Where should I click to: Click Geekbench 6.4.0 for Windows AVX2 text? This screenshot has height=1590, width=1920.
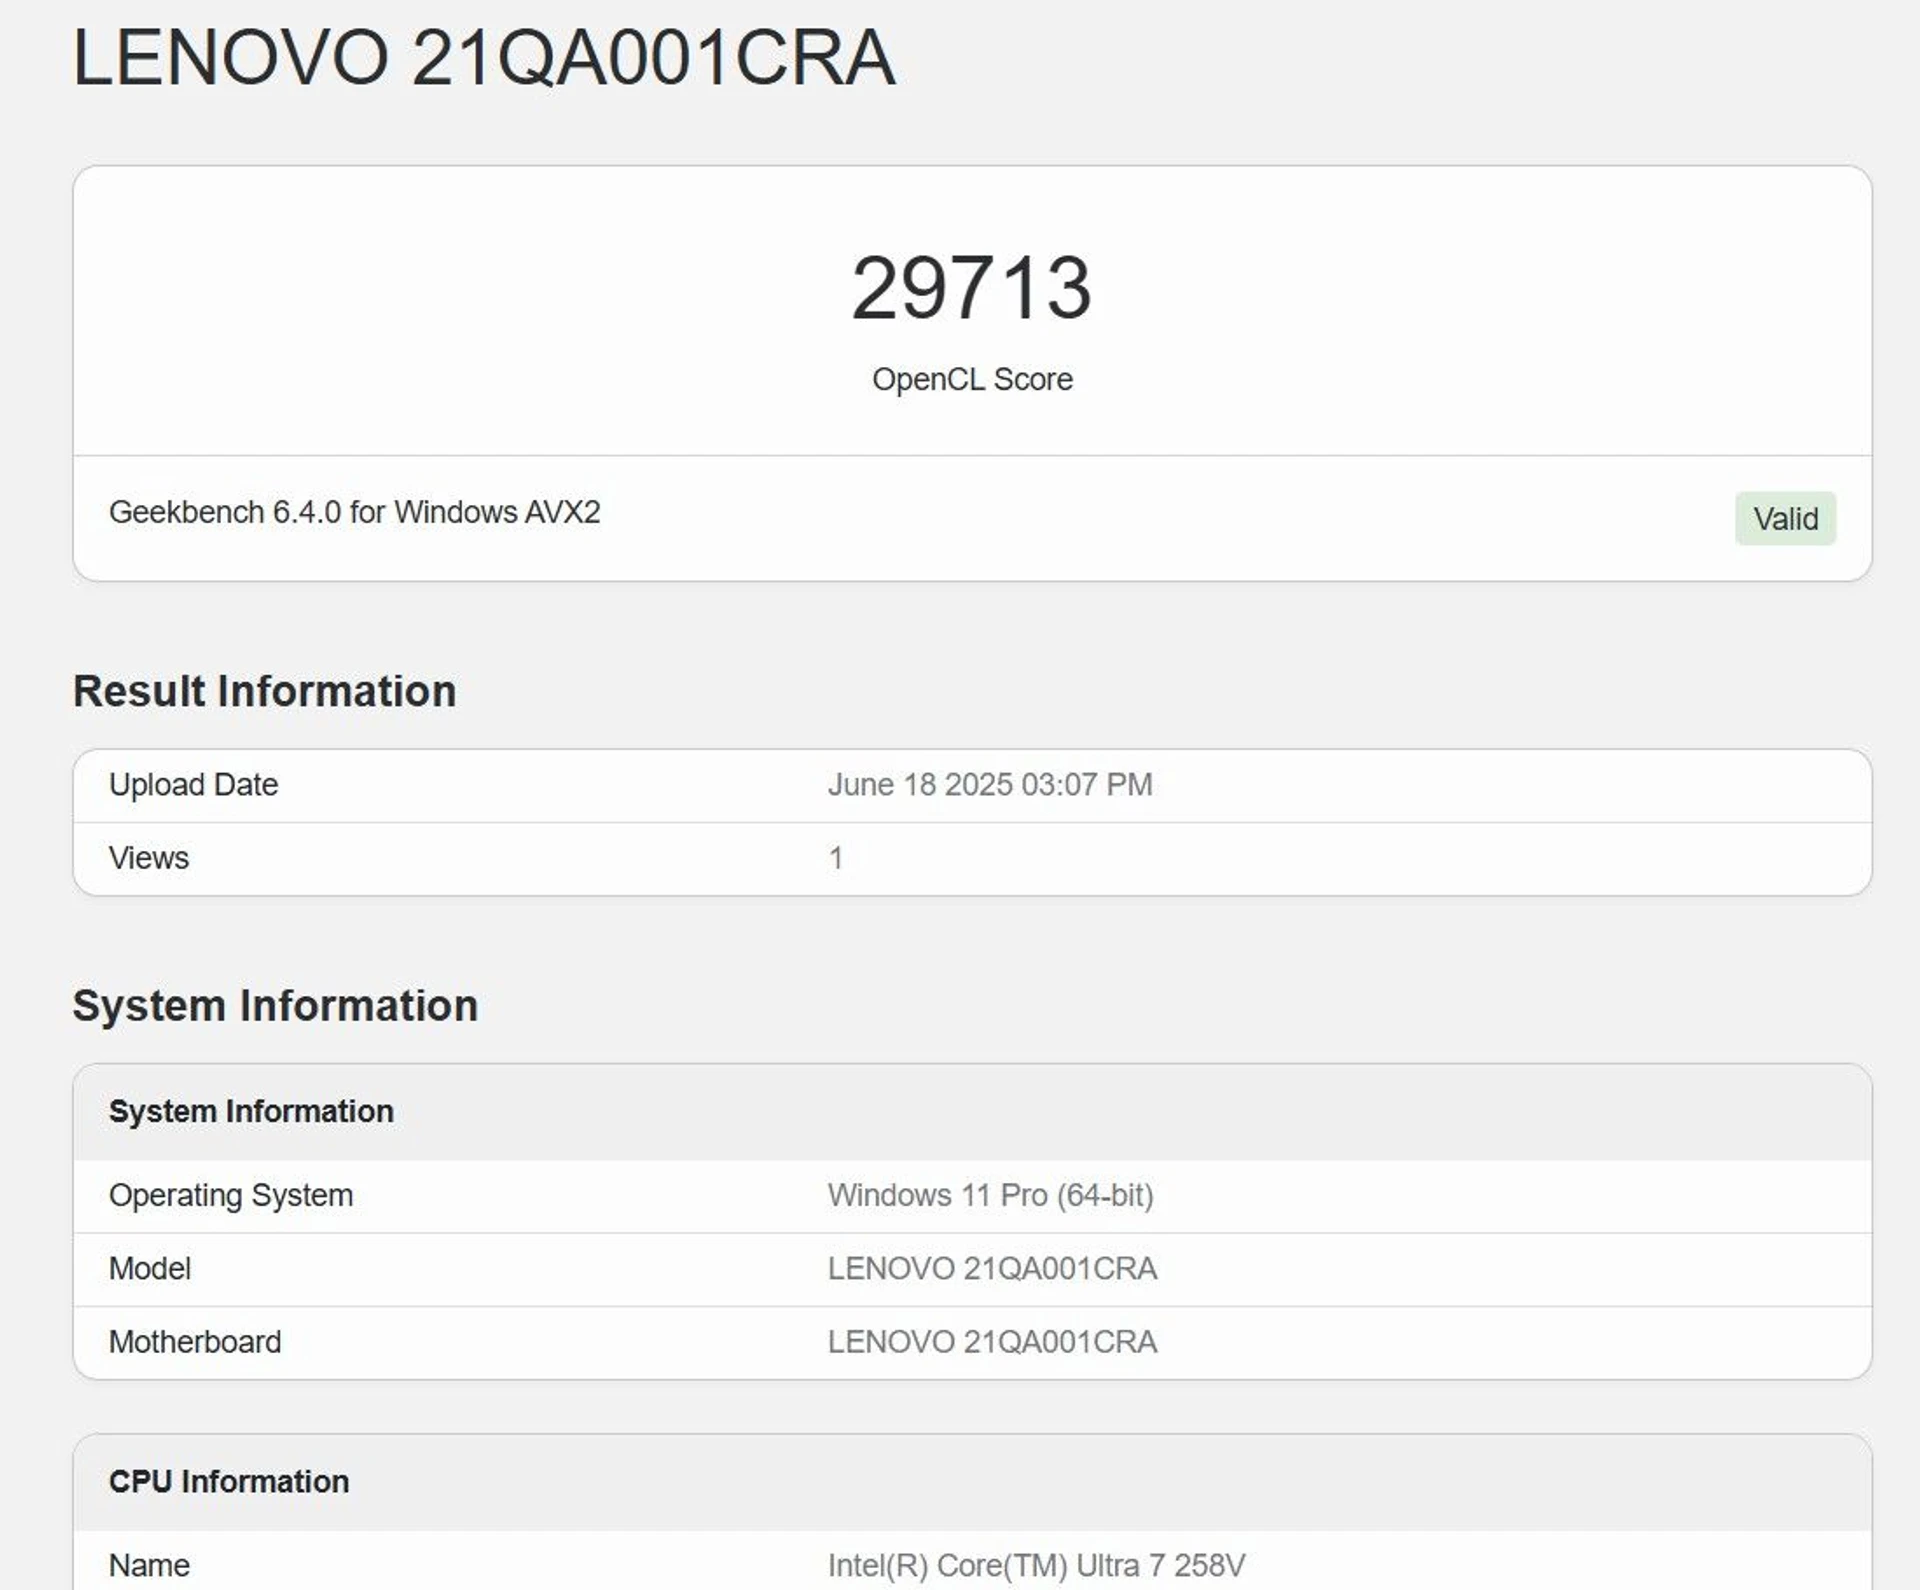coord(354,512)
